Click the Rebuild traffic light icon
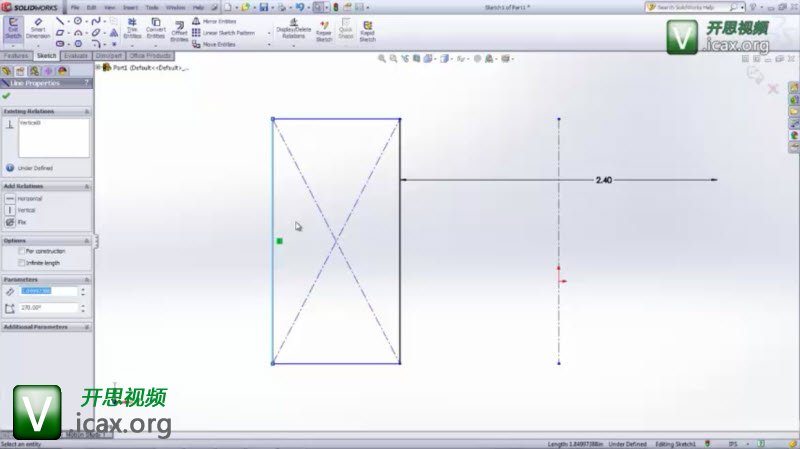 (336, 7)
